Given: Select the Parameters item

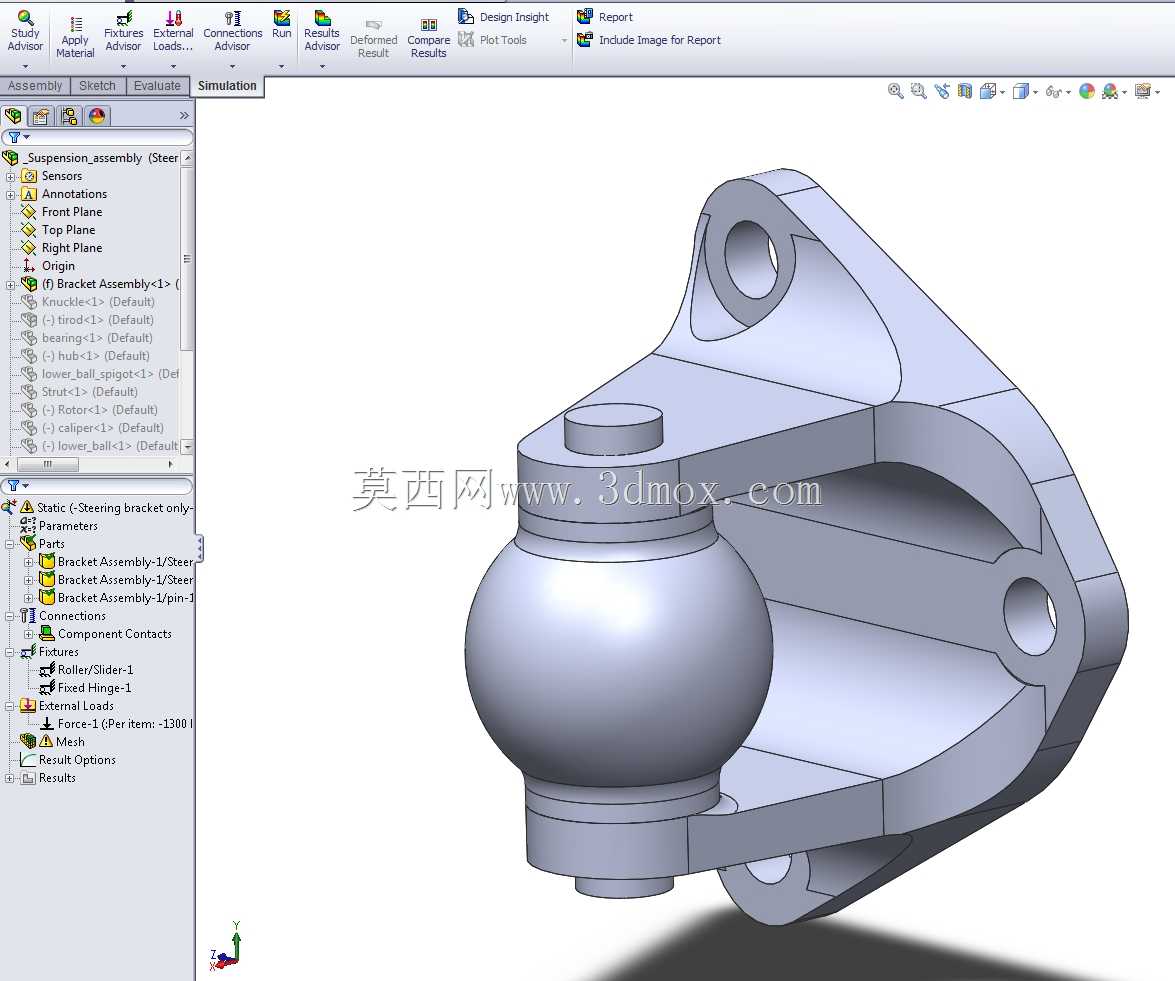Looking at the screenshot, I should pos(68,526).
